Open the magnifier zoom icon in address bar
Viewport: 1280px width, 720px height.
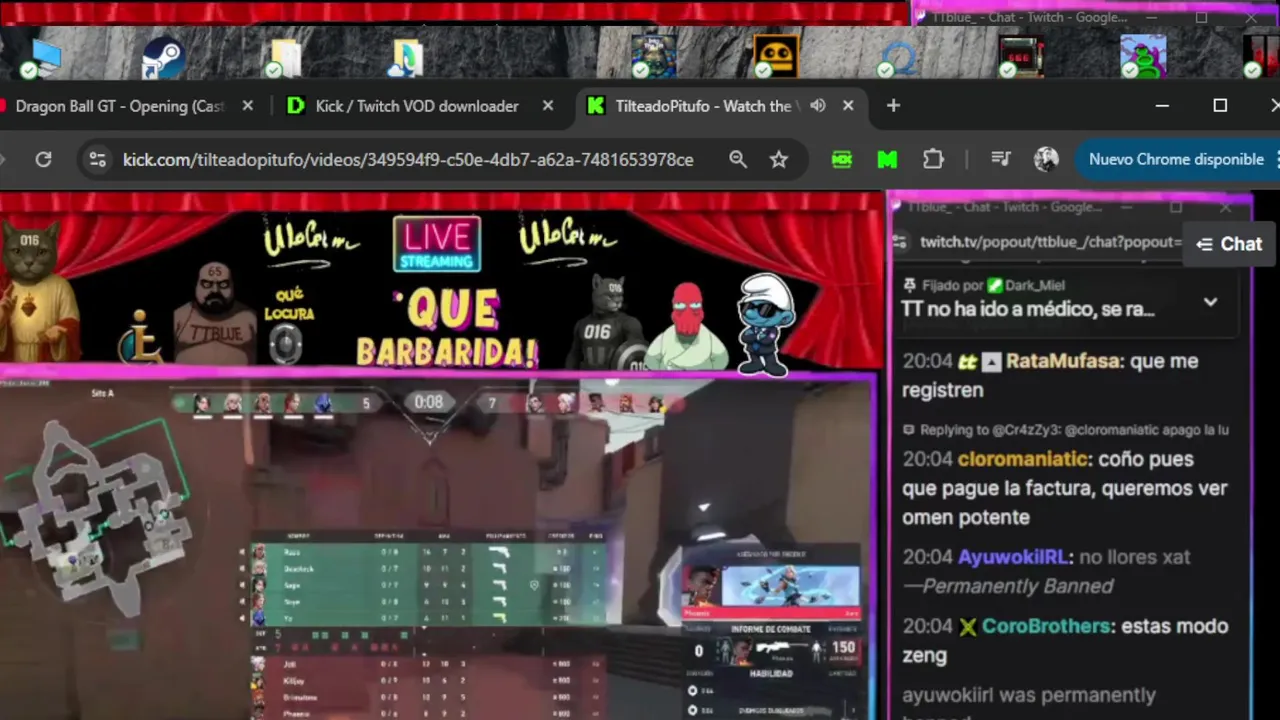[x=738, y=159]
